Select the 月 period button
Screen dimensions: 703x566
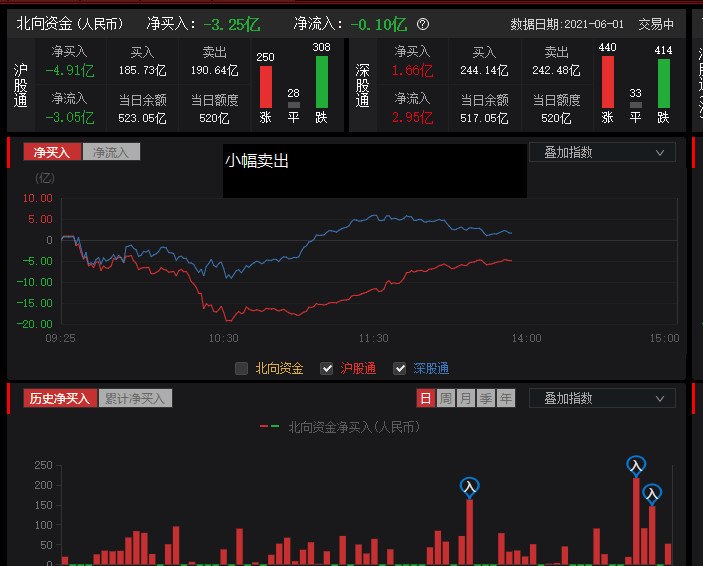coord(466,398)
